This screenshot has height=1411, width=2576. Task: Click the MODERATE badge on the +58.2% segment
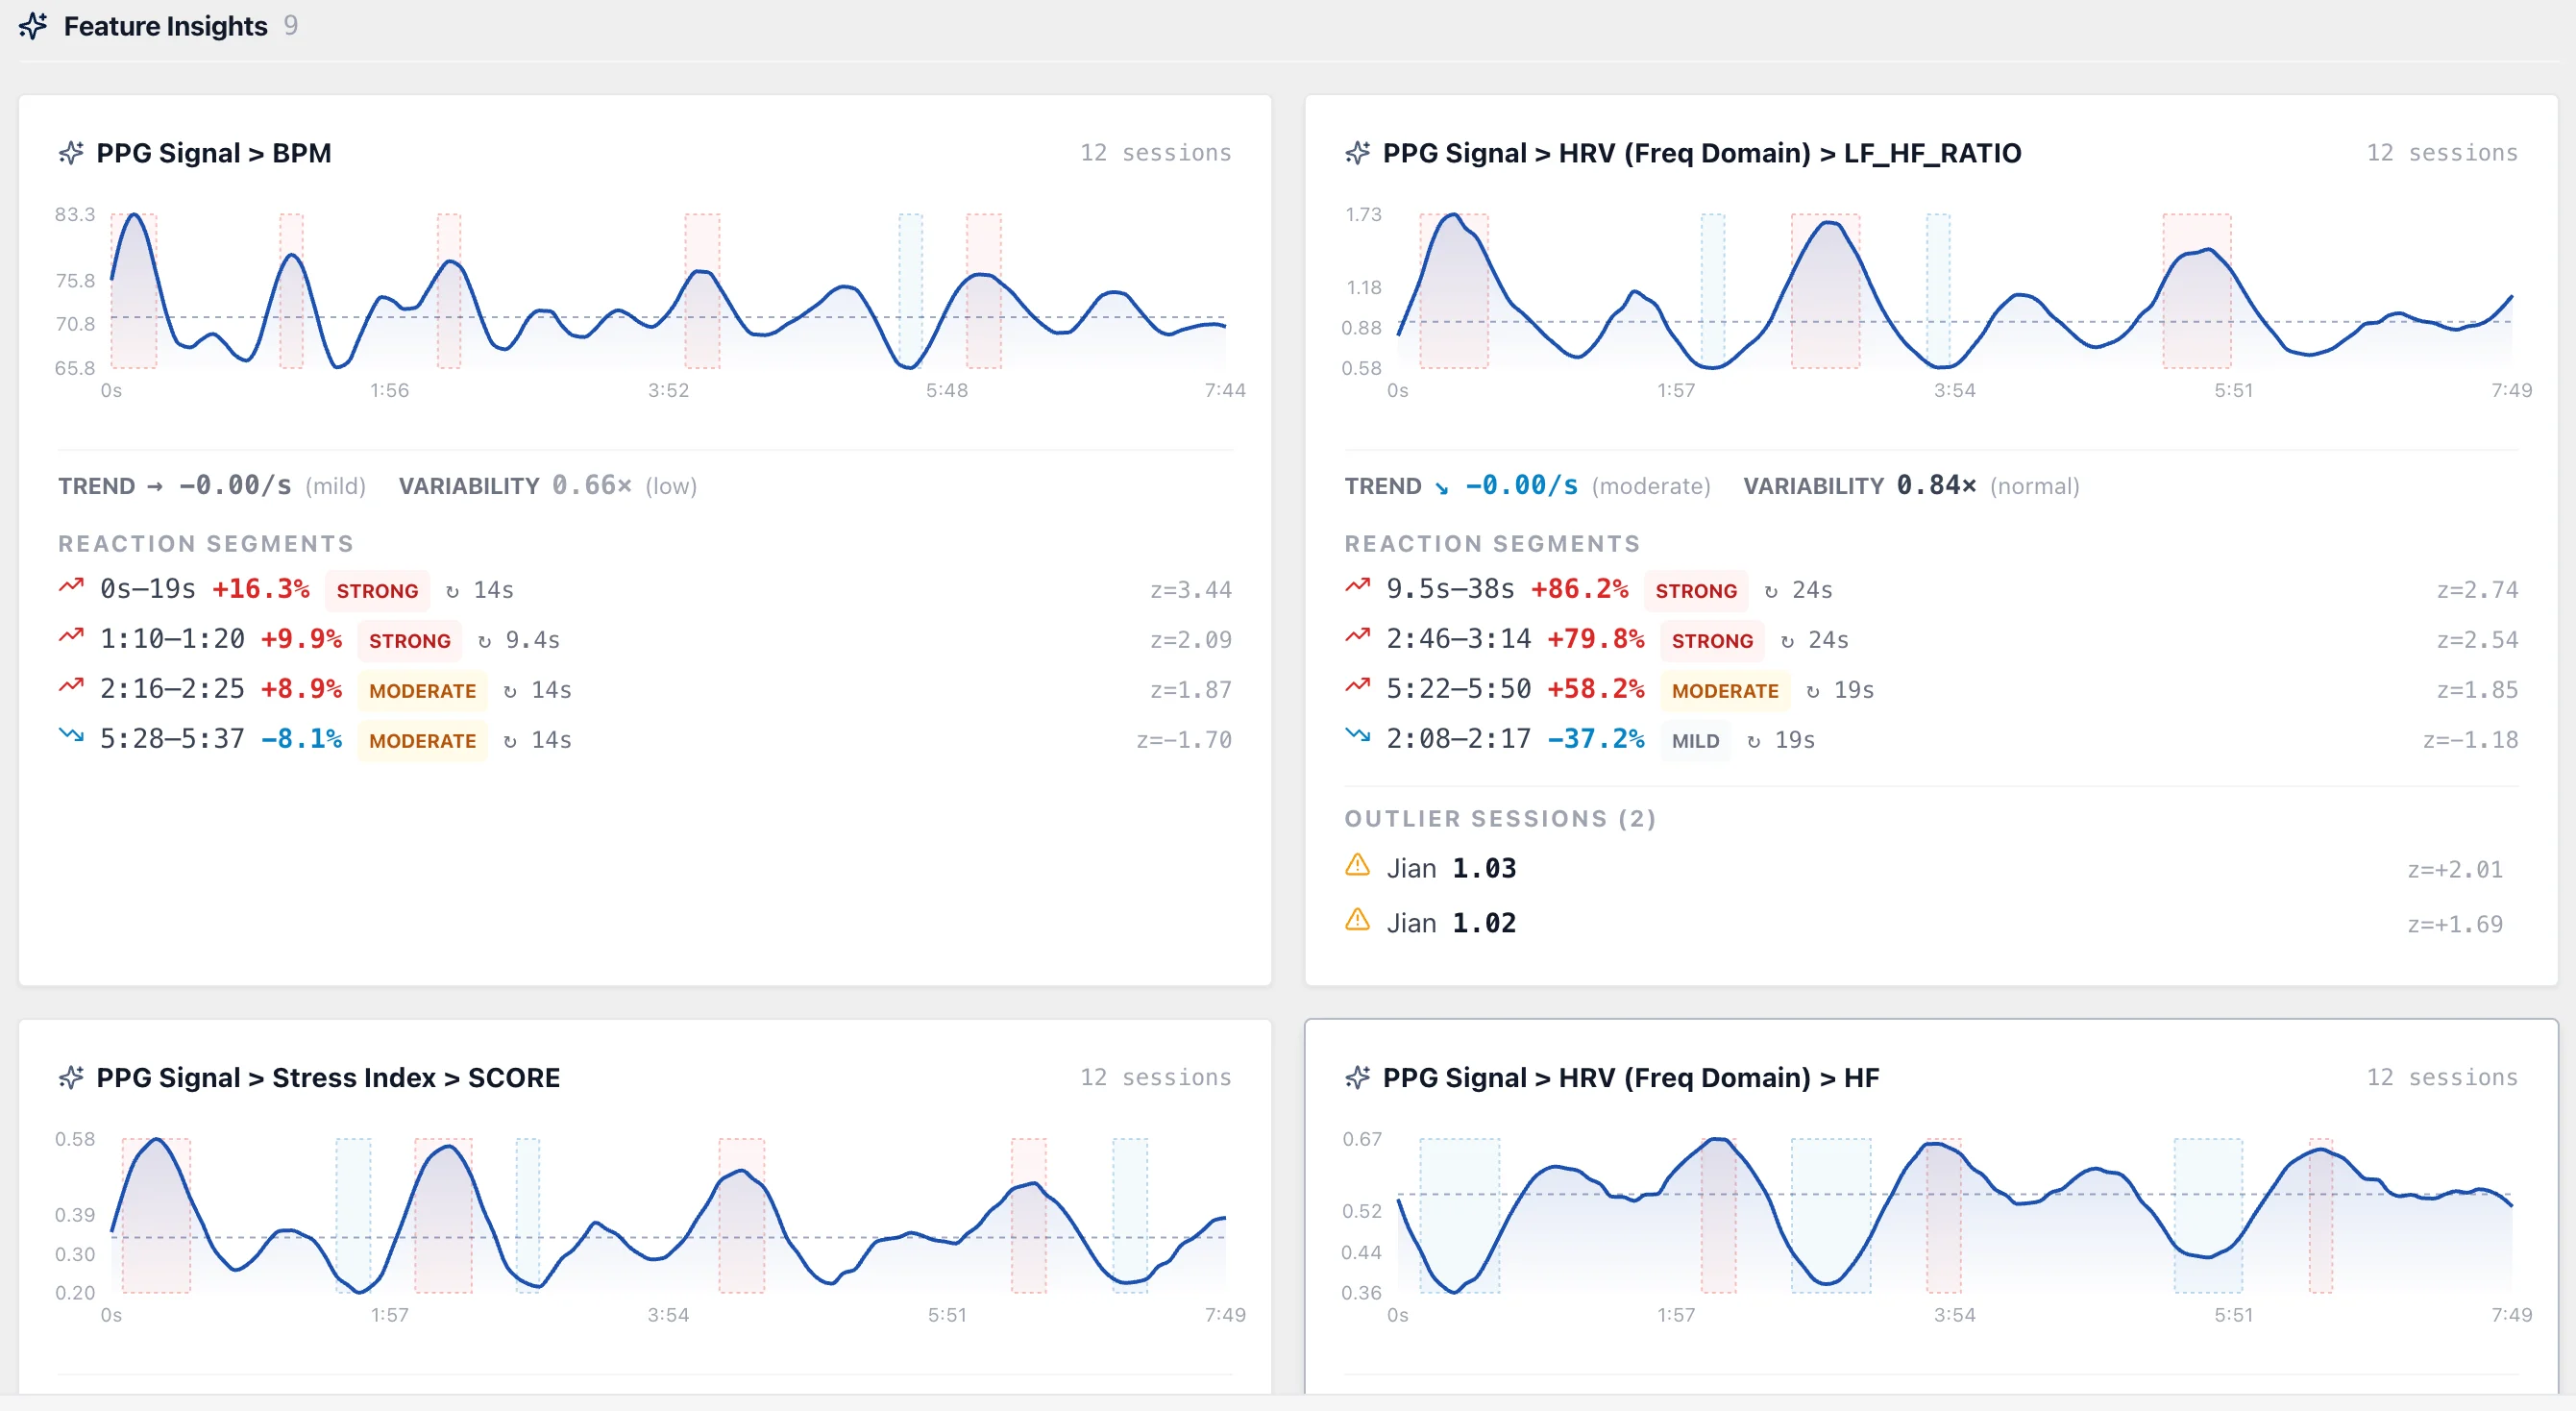click(x=1725, y=691)
